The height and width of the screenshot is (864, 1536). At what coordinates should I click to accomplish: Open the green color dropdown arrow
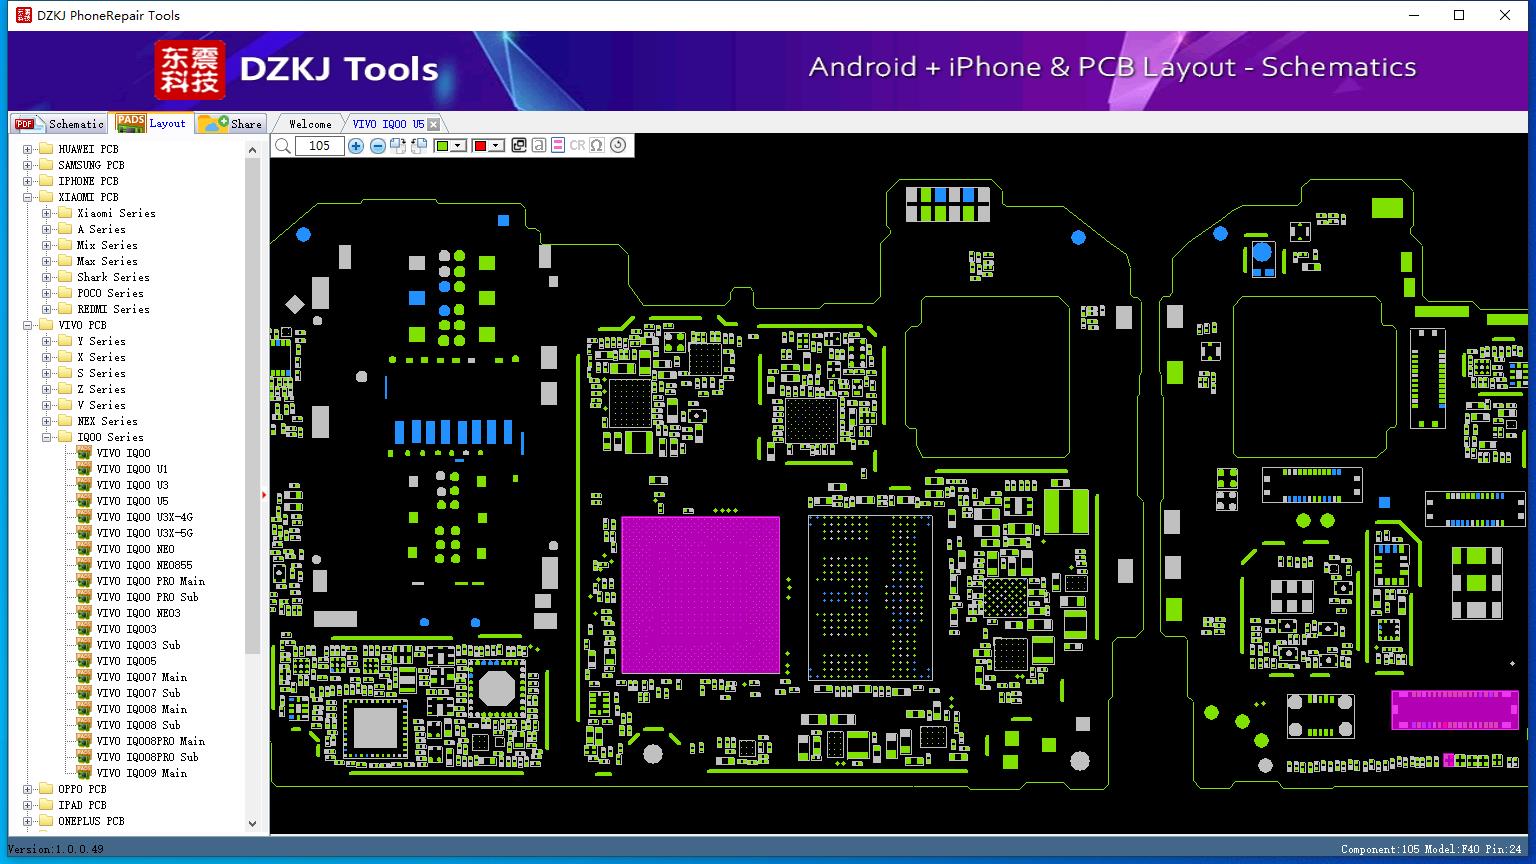[x=459, y=146]
